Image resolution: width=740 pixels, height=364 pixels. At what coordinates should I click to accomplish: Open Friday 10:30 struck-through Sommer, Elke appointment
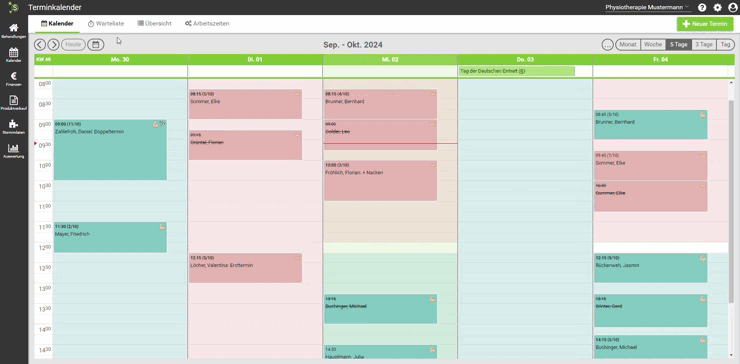point(651,196)
